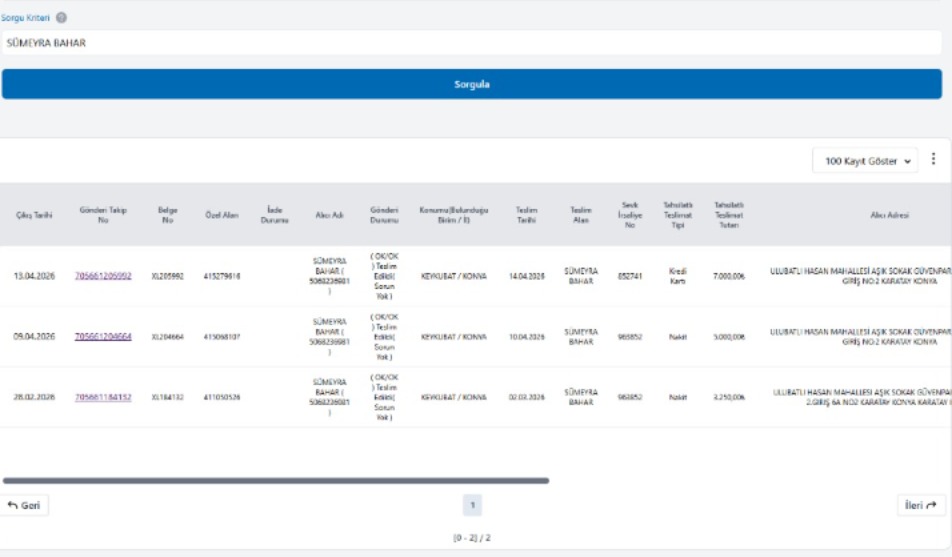Click the Gönderi Takip No column header

click(x=103, y=215)
